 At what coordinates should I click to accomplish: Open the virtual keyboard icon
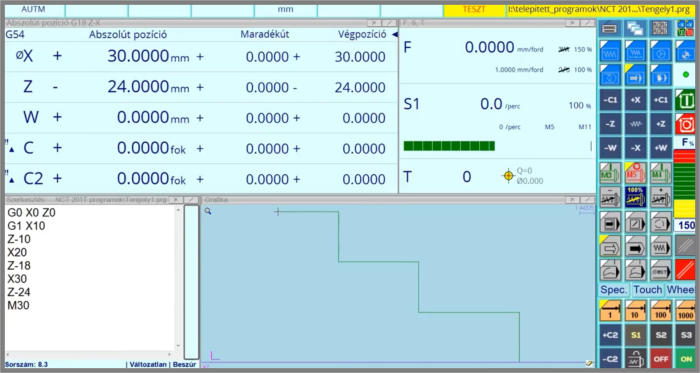[x=610, y=29]
